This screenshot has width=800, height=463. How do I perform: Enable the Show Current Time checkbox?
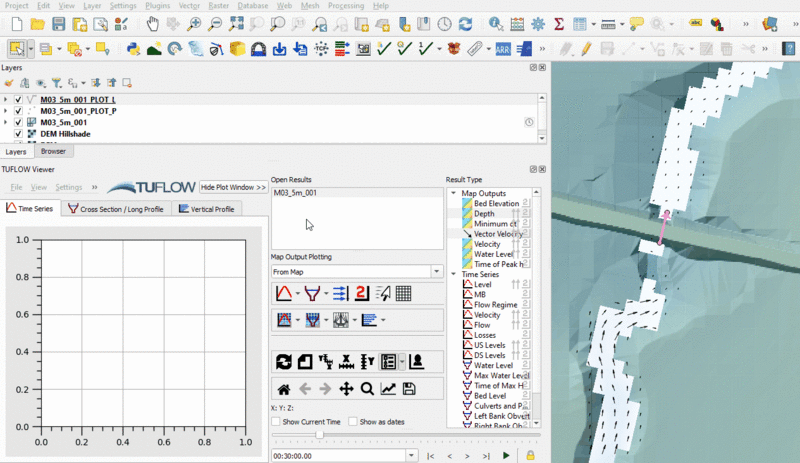click(277, 422)
